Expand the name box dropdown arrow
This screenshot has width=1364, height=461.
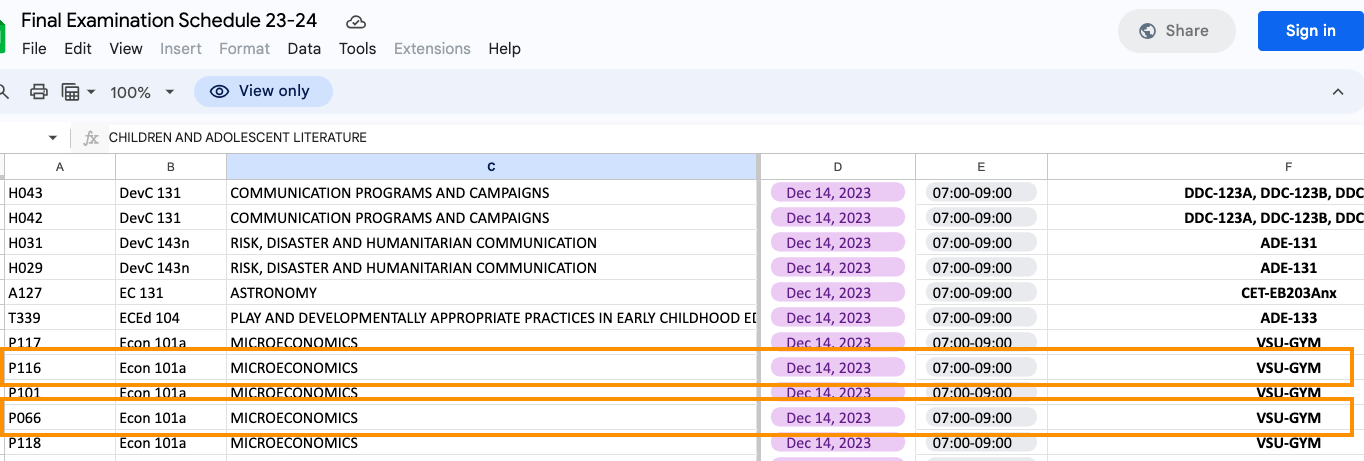click(x=53, y=138)
